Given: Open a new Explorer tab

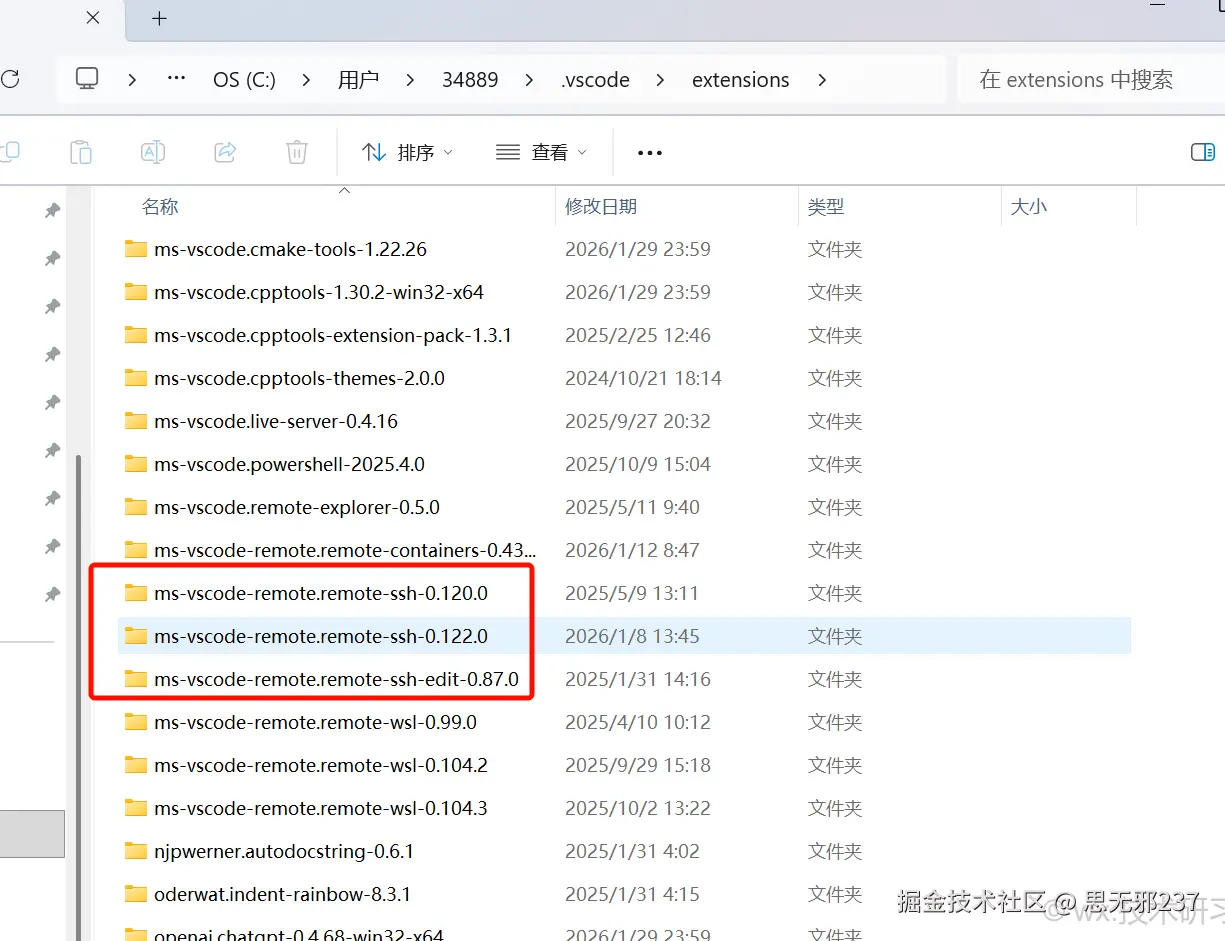Looking at the screenshot, I should [x=160, y=18].
